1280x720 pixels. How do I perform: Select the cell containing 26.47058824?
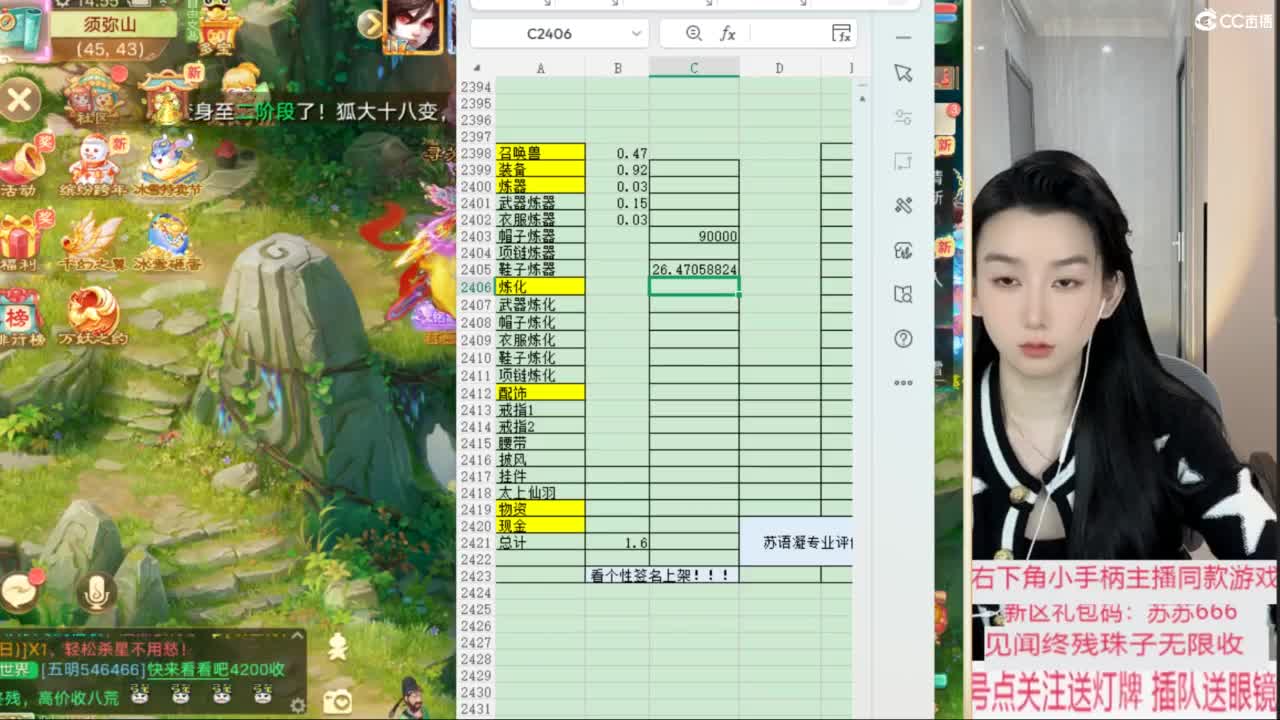pyautogui.click(x=694, y=270)
